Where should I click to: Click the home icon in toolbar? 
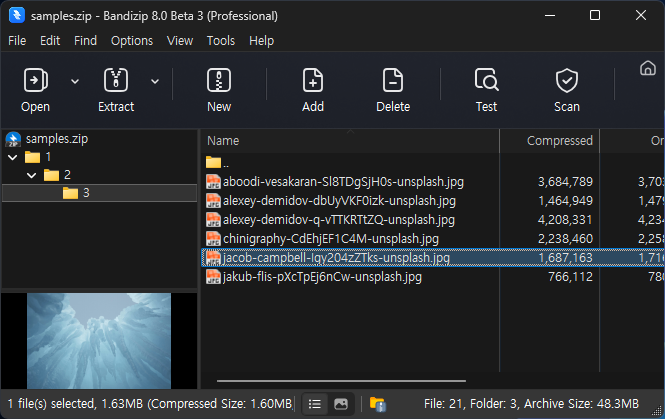[647, 68]
